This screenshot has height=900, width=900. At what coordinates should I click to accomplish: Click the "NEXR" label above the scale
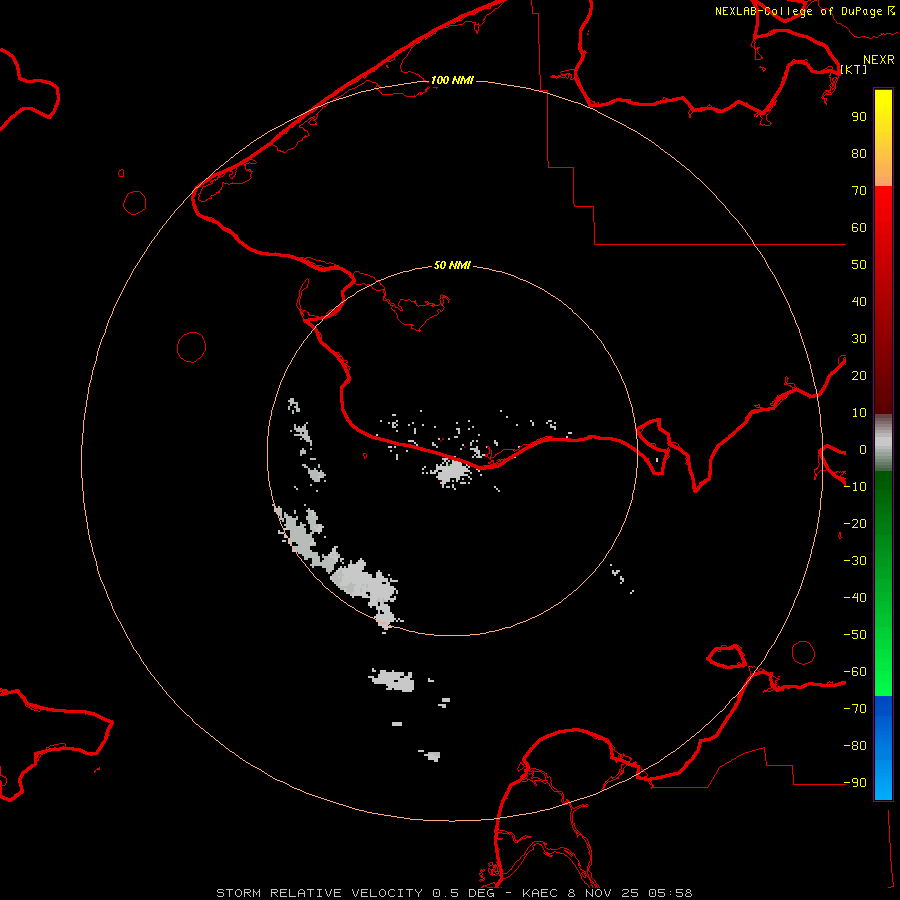click(x=879, y=60)
